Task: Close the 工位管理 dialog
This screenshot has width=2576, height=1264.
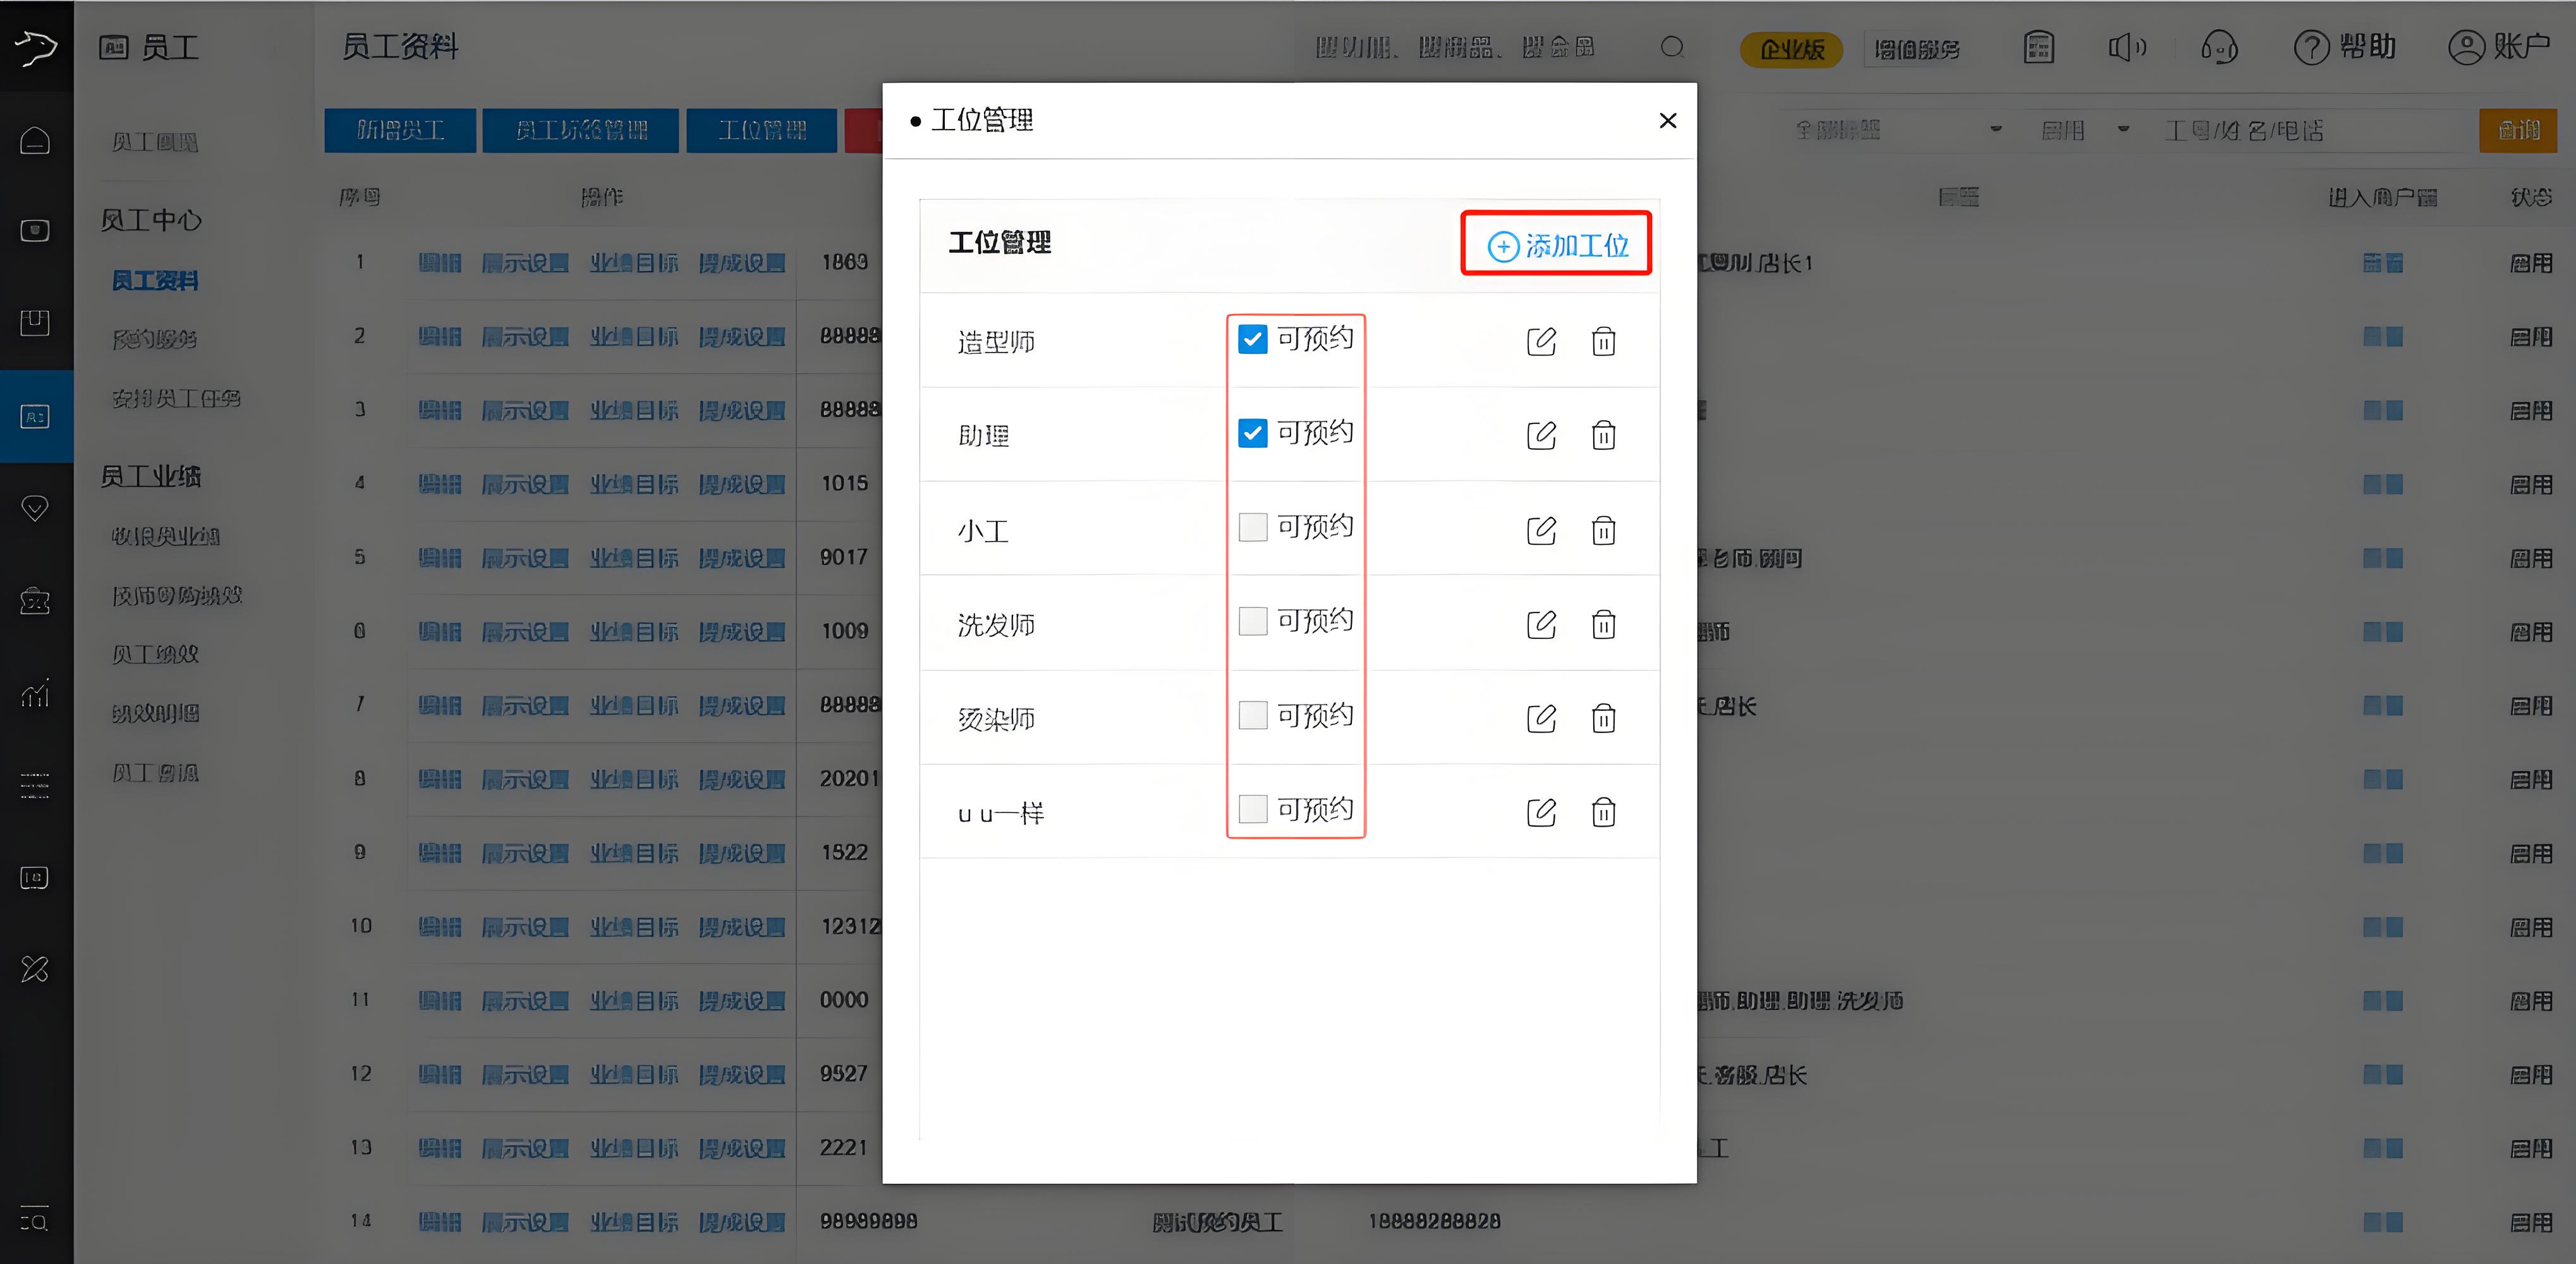Action: click(1667, 121)
